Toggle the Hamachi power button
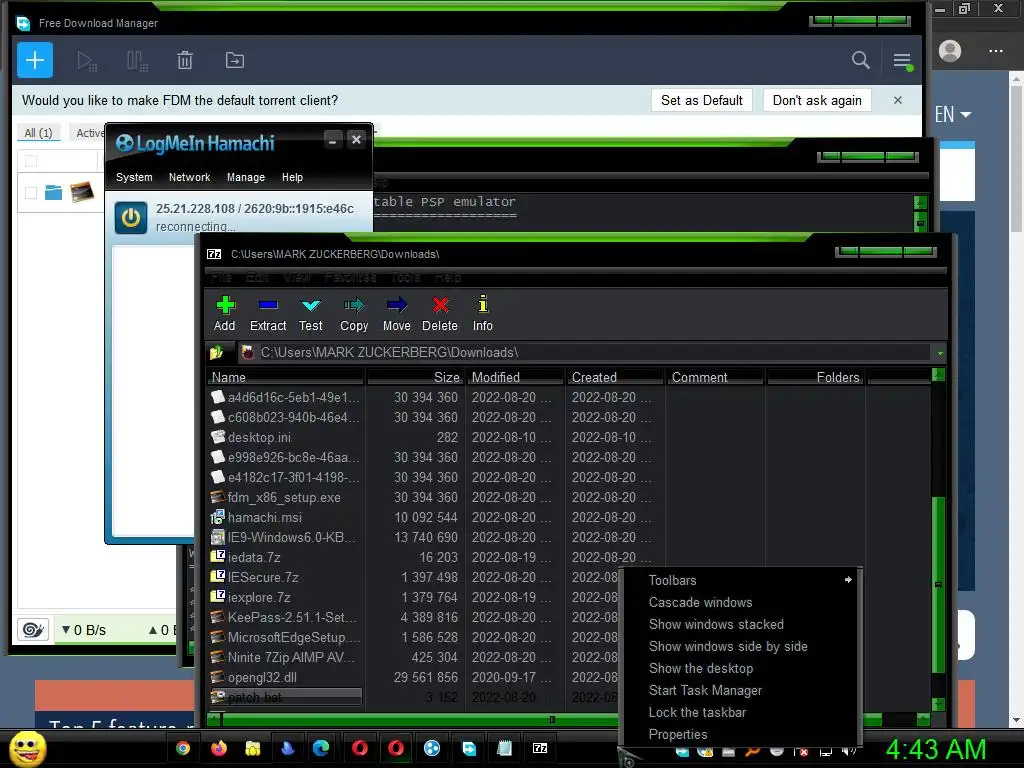This screenshot has height=768, width=1024. (131, 217)
